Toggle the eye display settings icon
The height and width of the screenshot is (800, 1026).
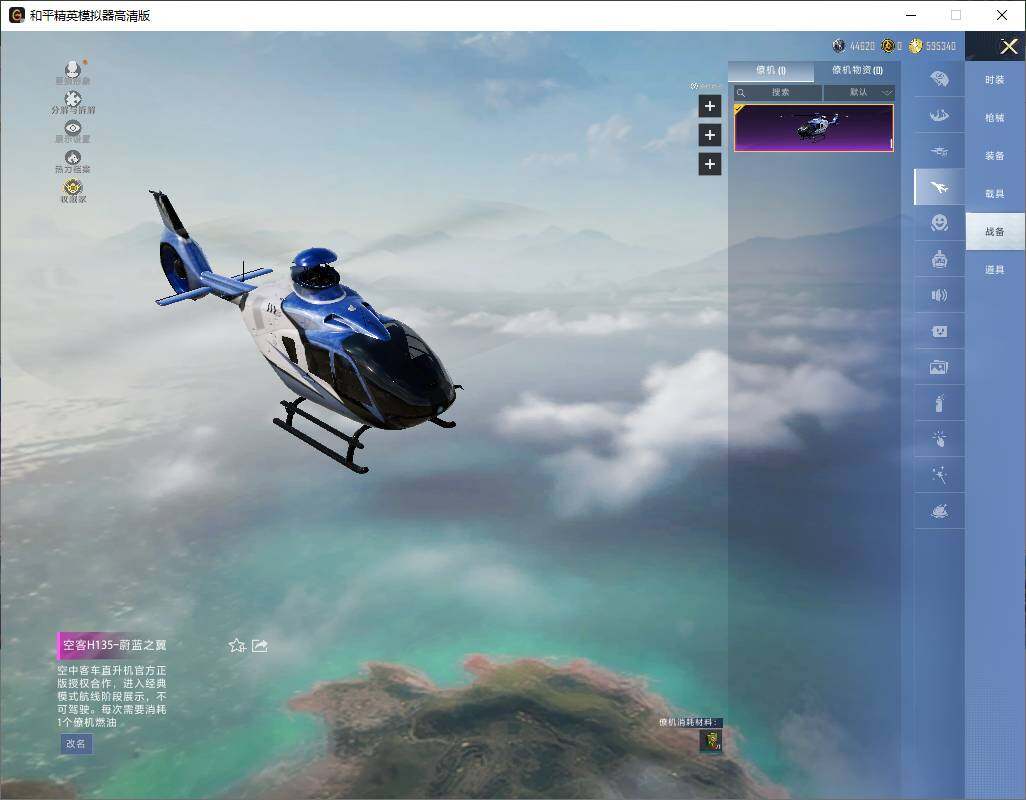73,128
